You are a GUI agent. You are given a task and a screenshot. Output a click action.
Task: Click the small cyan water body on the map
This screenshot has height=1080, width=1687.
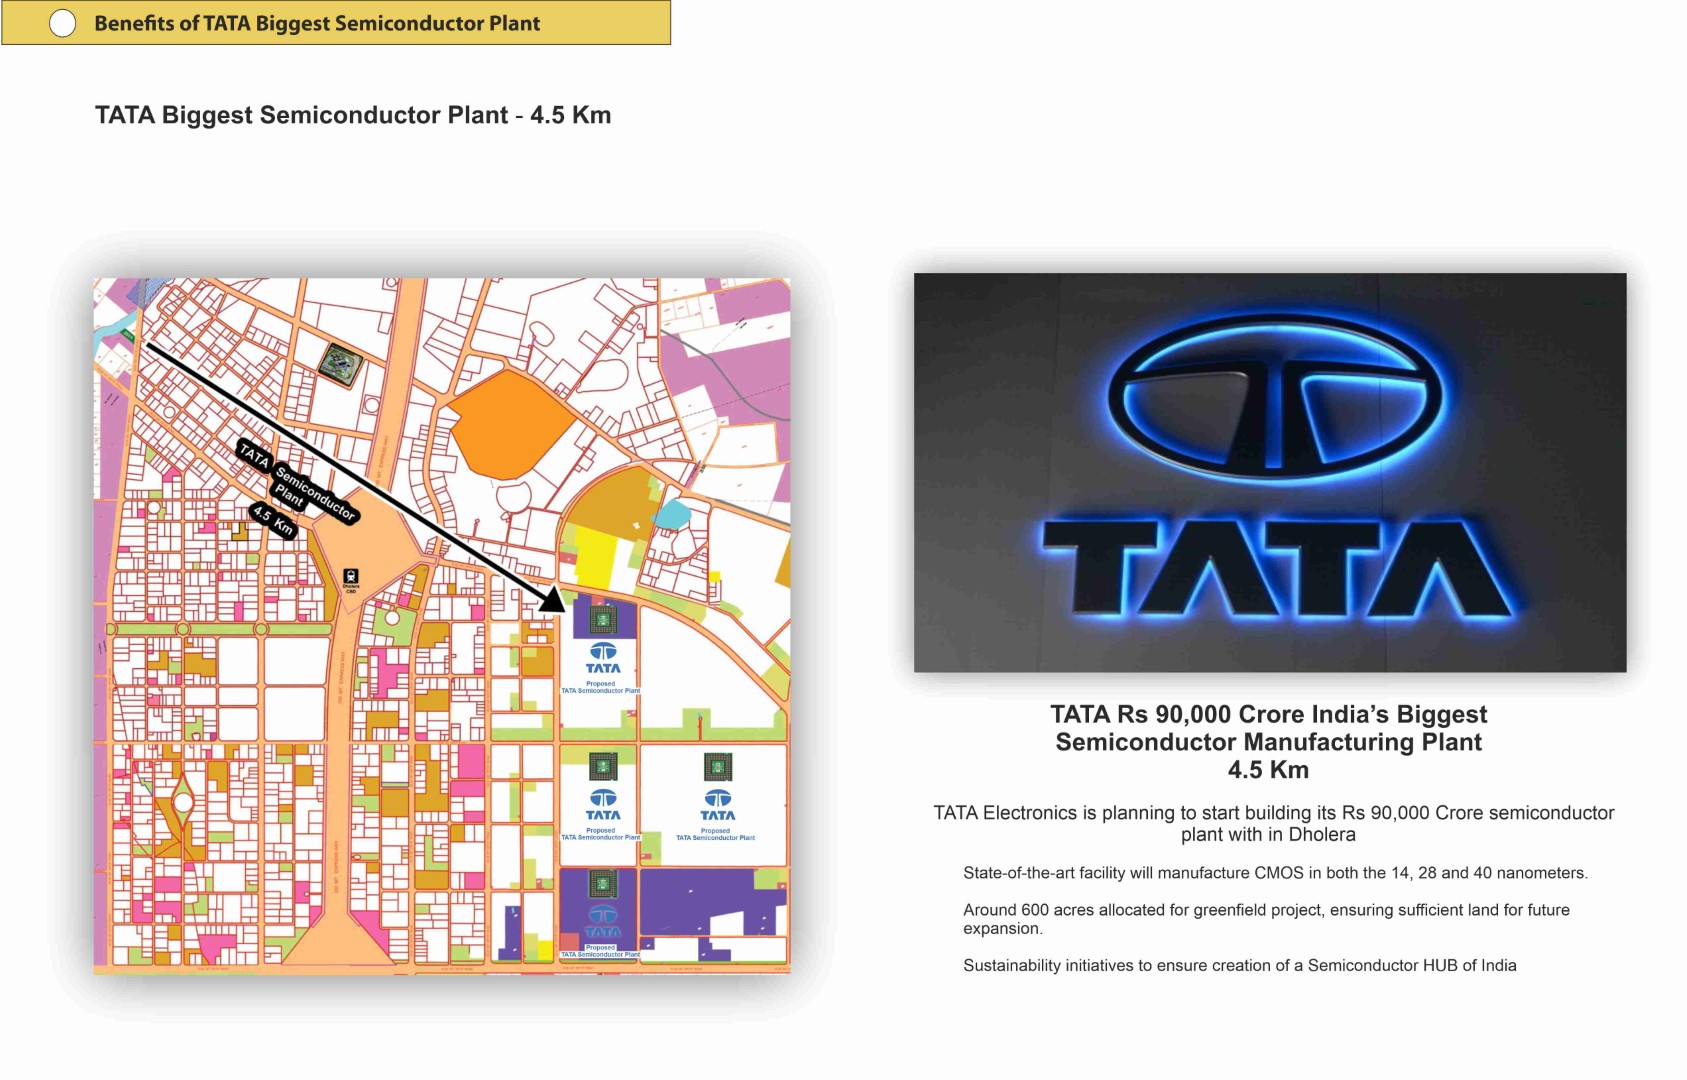[671, 514]
